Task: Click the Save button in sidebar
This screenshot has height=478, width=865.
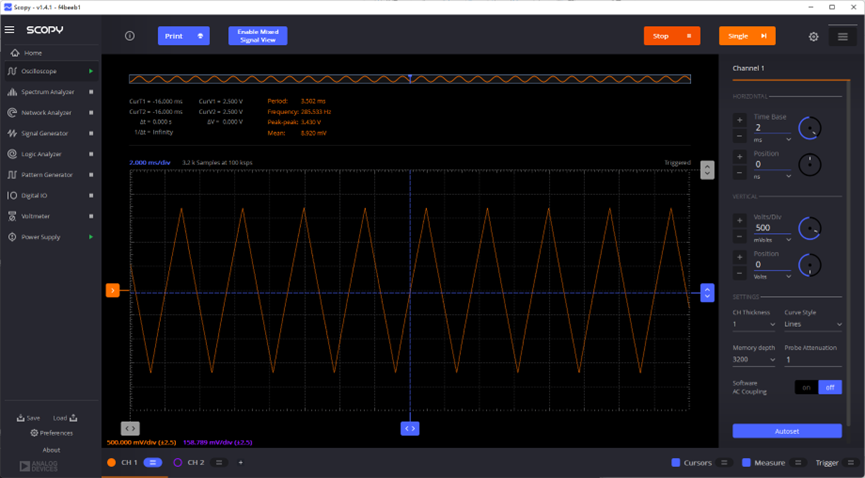Action: click(28, 418)
